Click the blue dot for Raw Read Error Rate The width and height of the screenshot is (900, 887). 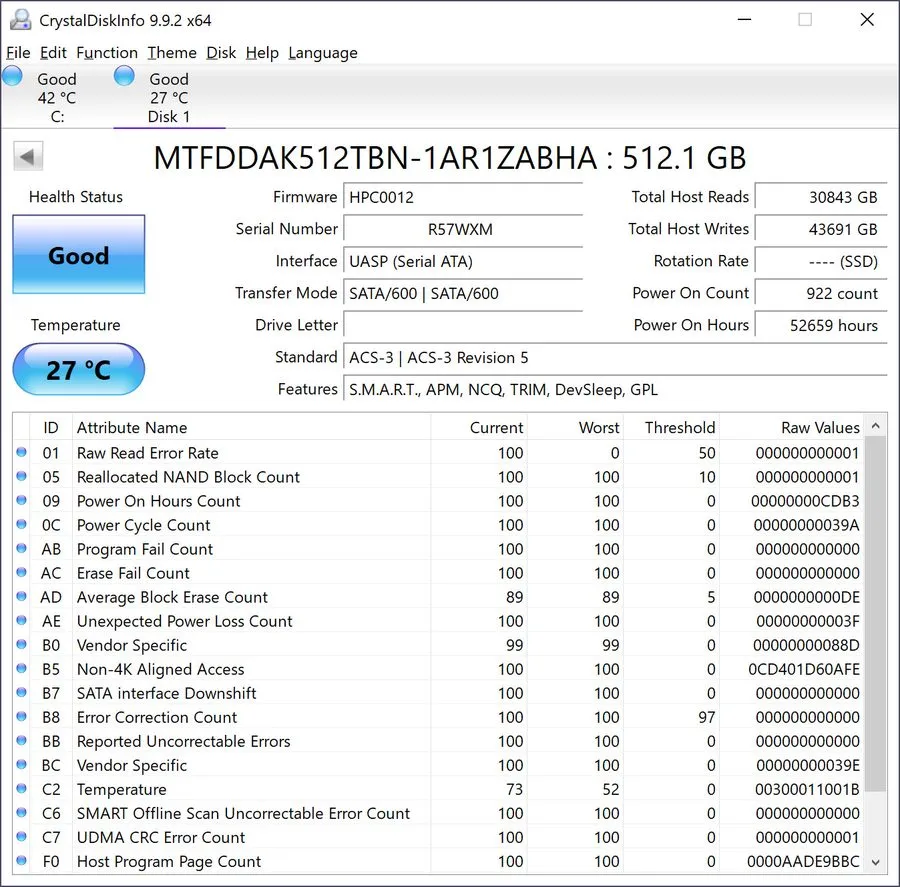[x=21, y=452]
